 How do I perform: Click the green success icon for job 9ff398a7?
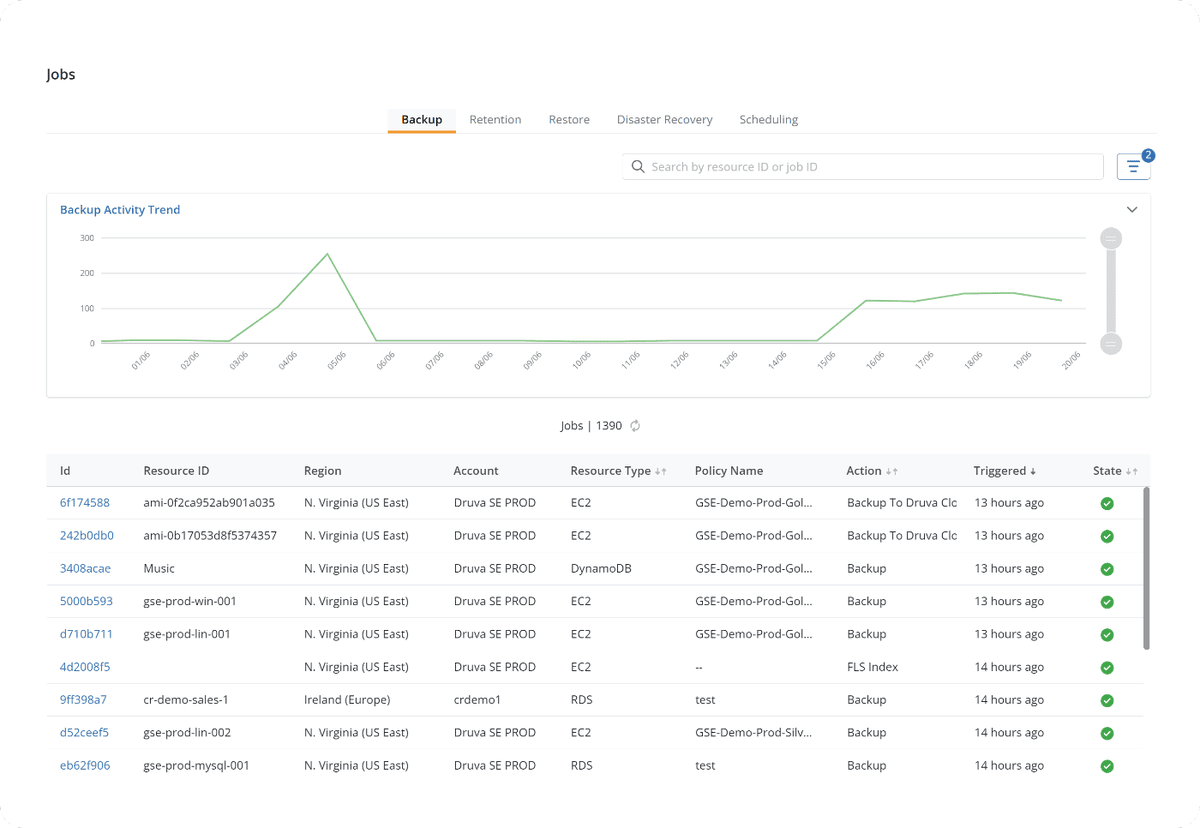[1107, 700]
